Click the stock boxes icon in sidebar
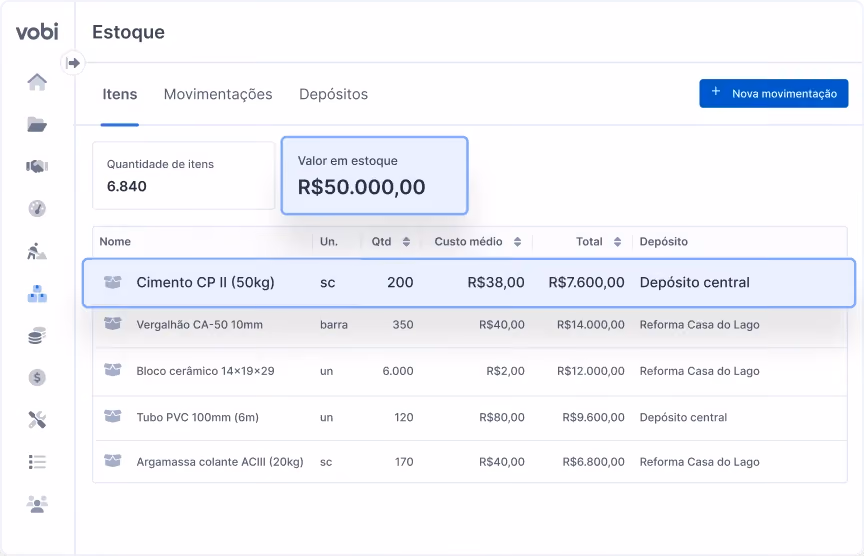The width and height of the screenshot is (864, 556). pos(37,293)
